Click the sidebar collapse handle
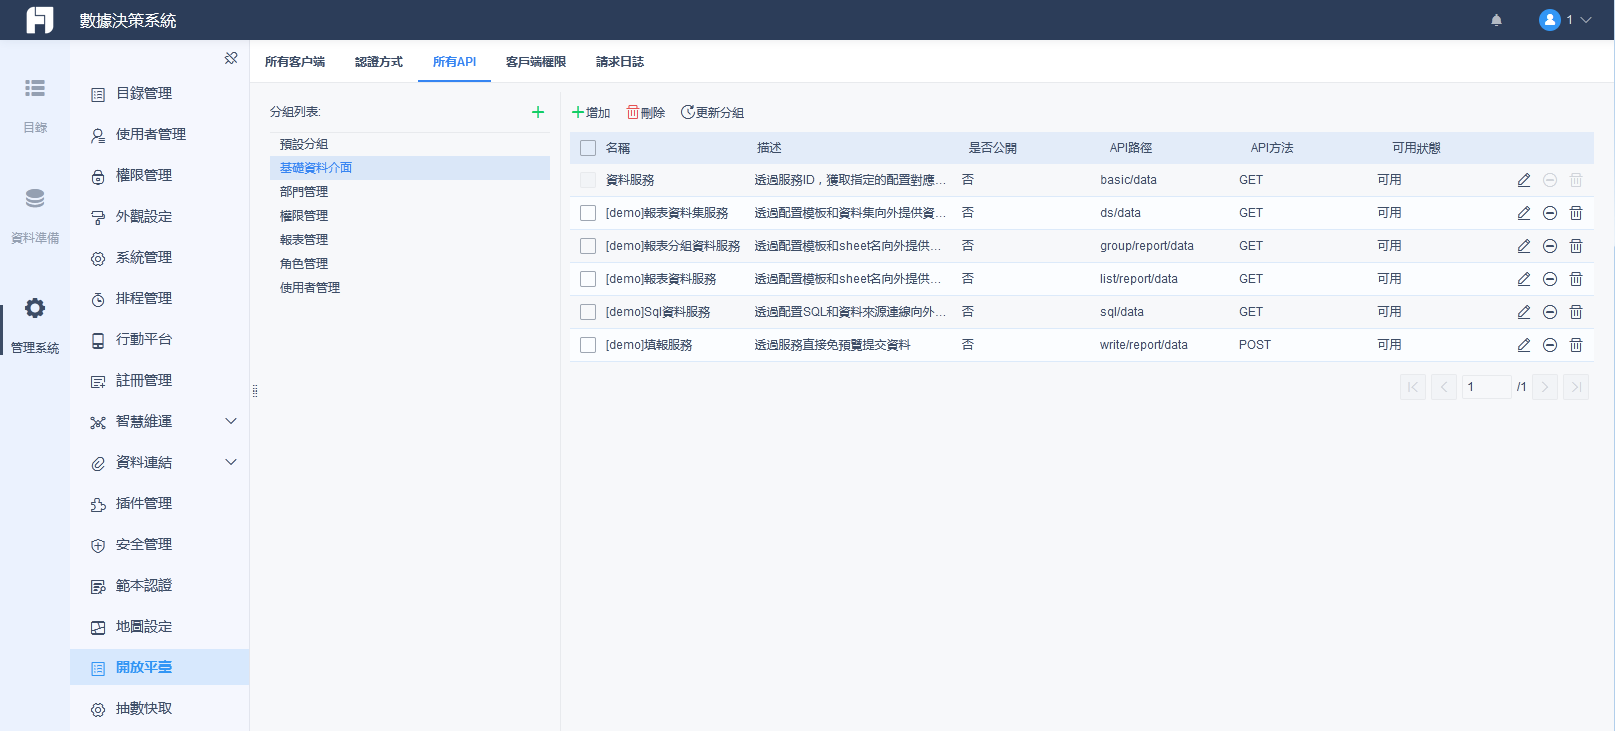This screenshot has width=1615, height=731. (255, 391)
